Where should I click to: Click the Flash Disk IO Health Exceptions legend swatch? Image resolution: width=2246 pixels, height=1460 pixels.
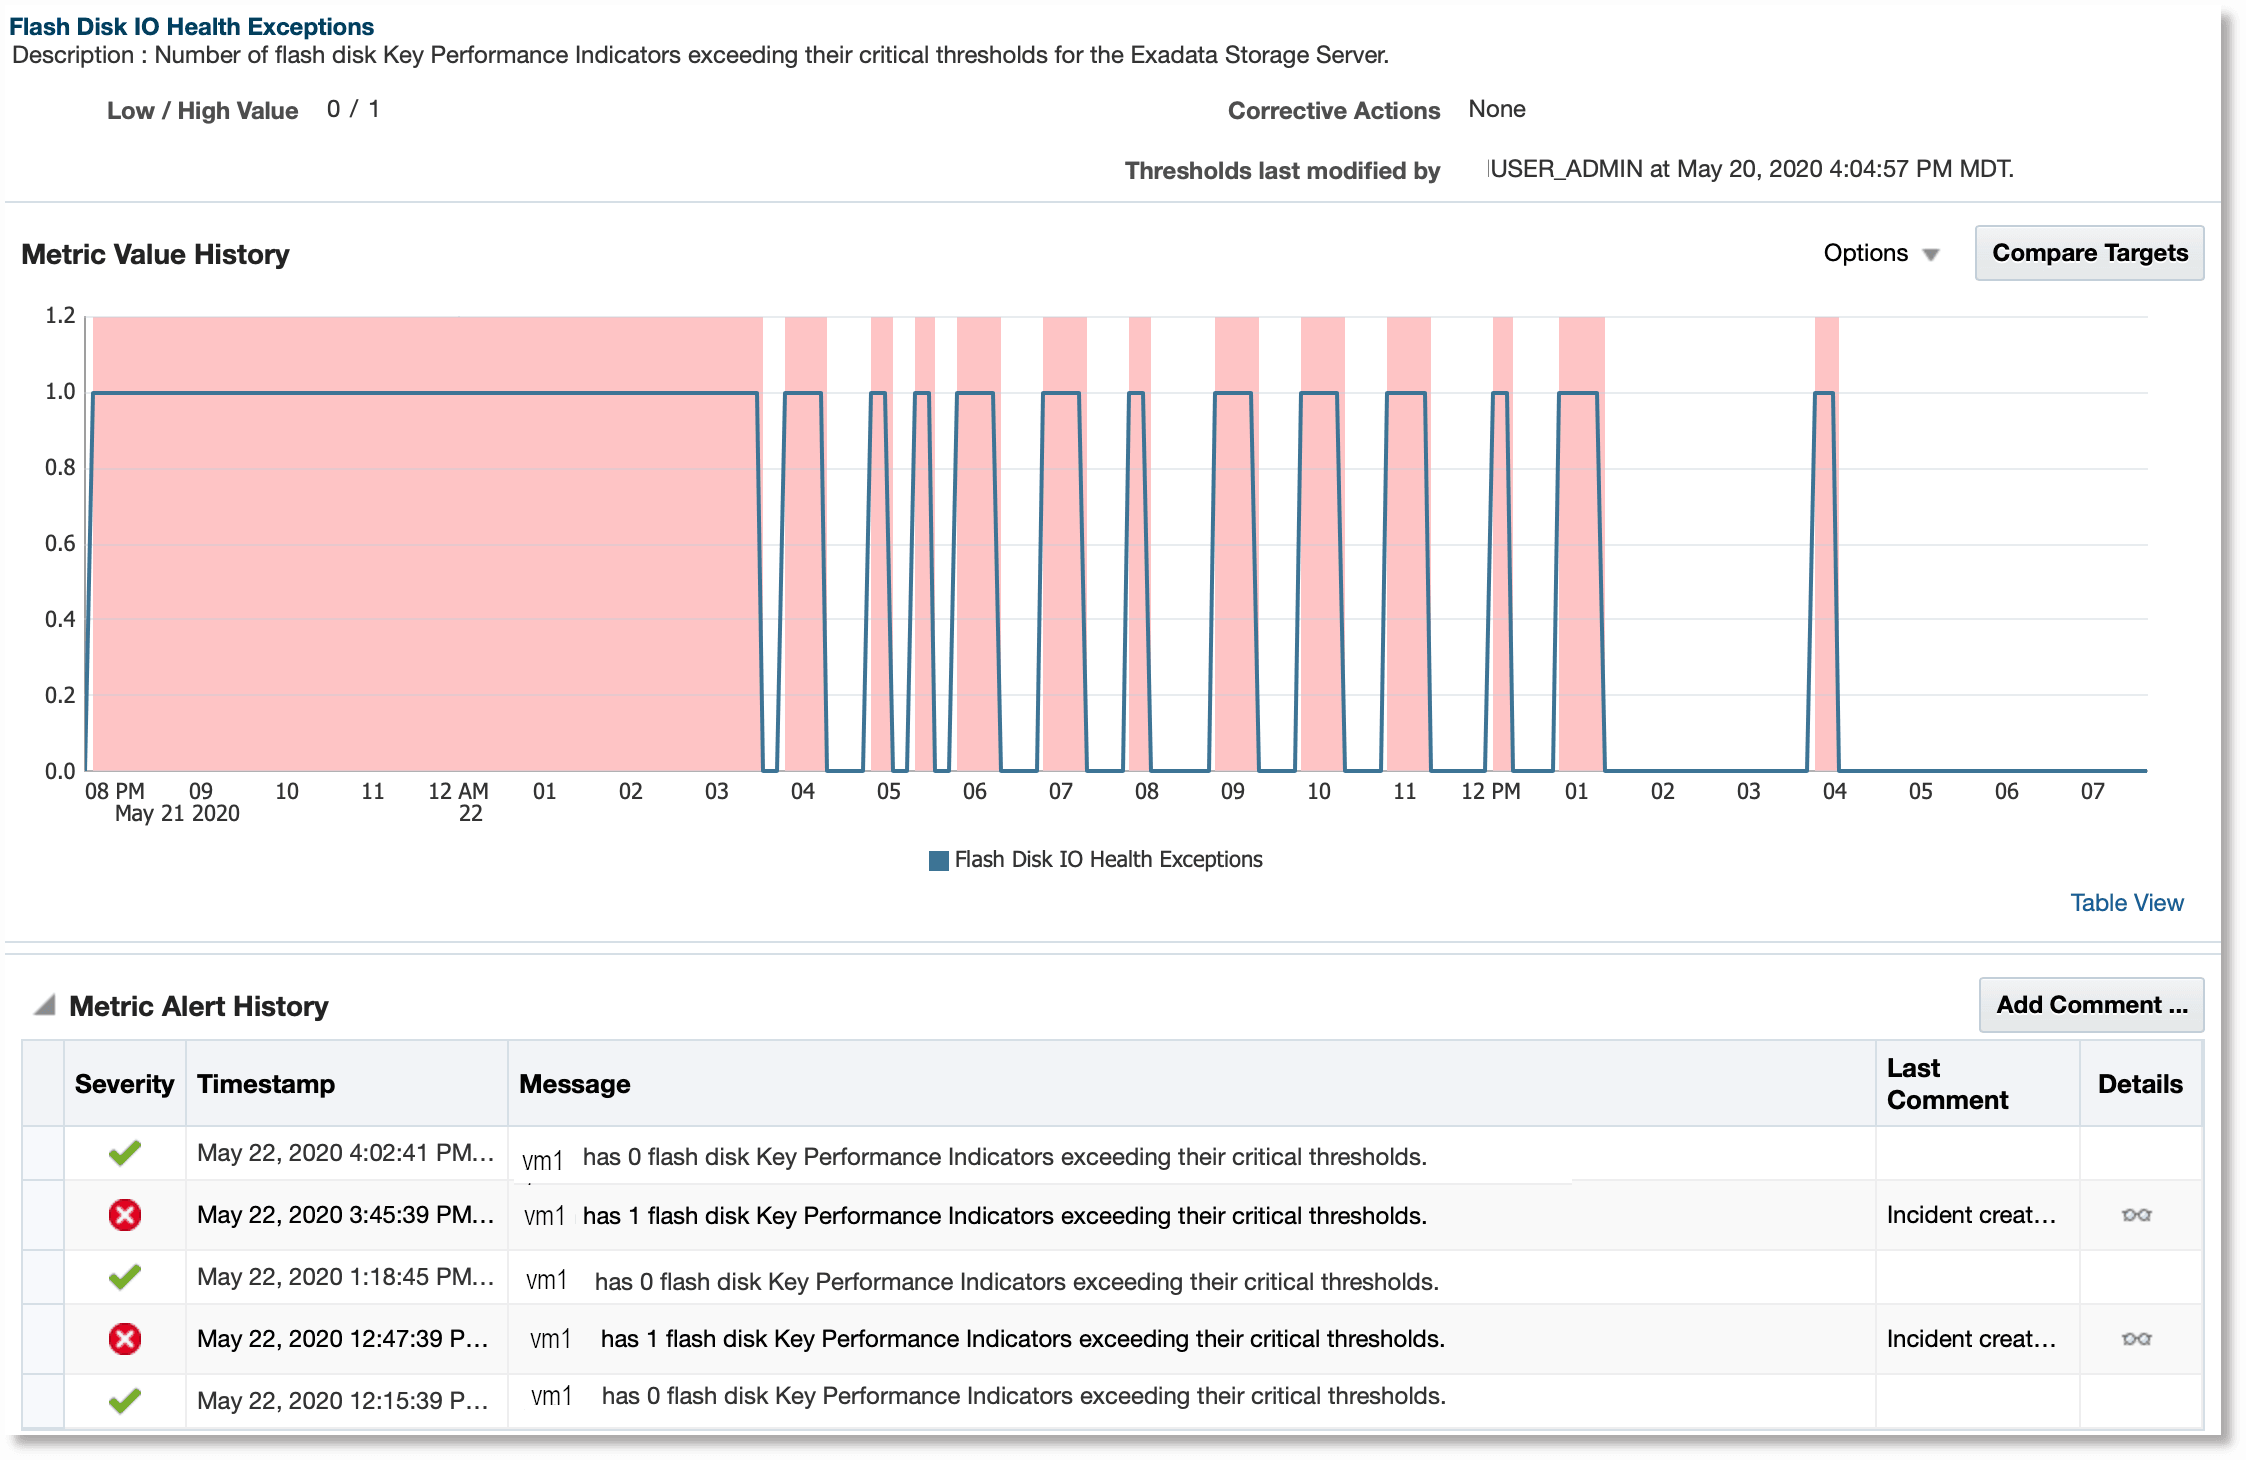(x=938, y=859)
